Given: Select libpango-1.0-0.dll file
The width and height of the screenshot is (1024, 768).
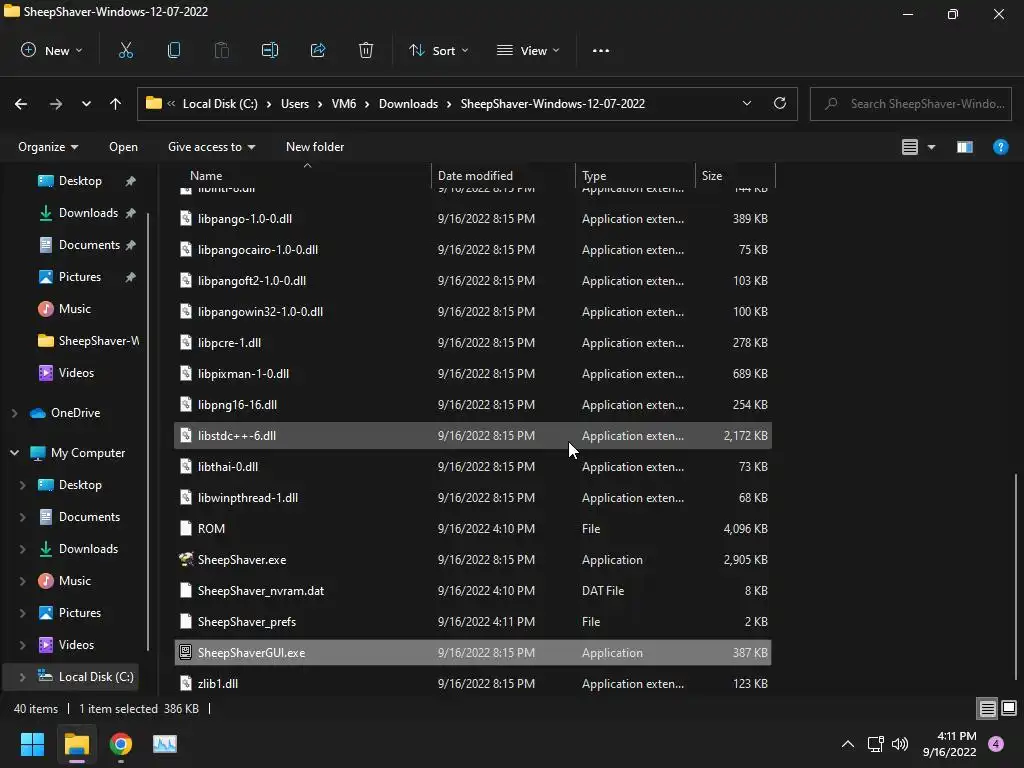Looking at the screenshot, I should (473, 219).
